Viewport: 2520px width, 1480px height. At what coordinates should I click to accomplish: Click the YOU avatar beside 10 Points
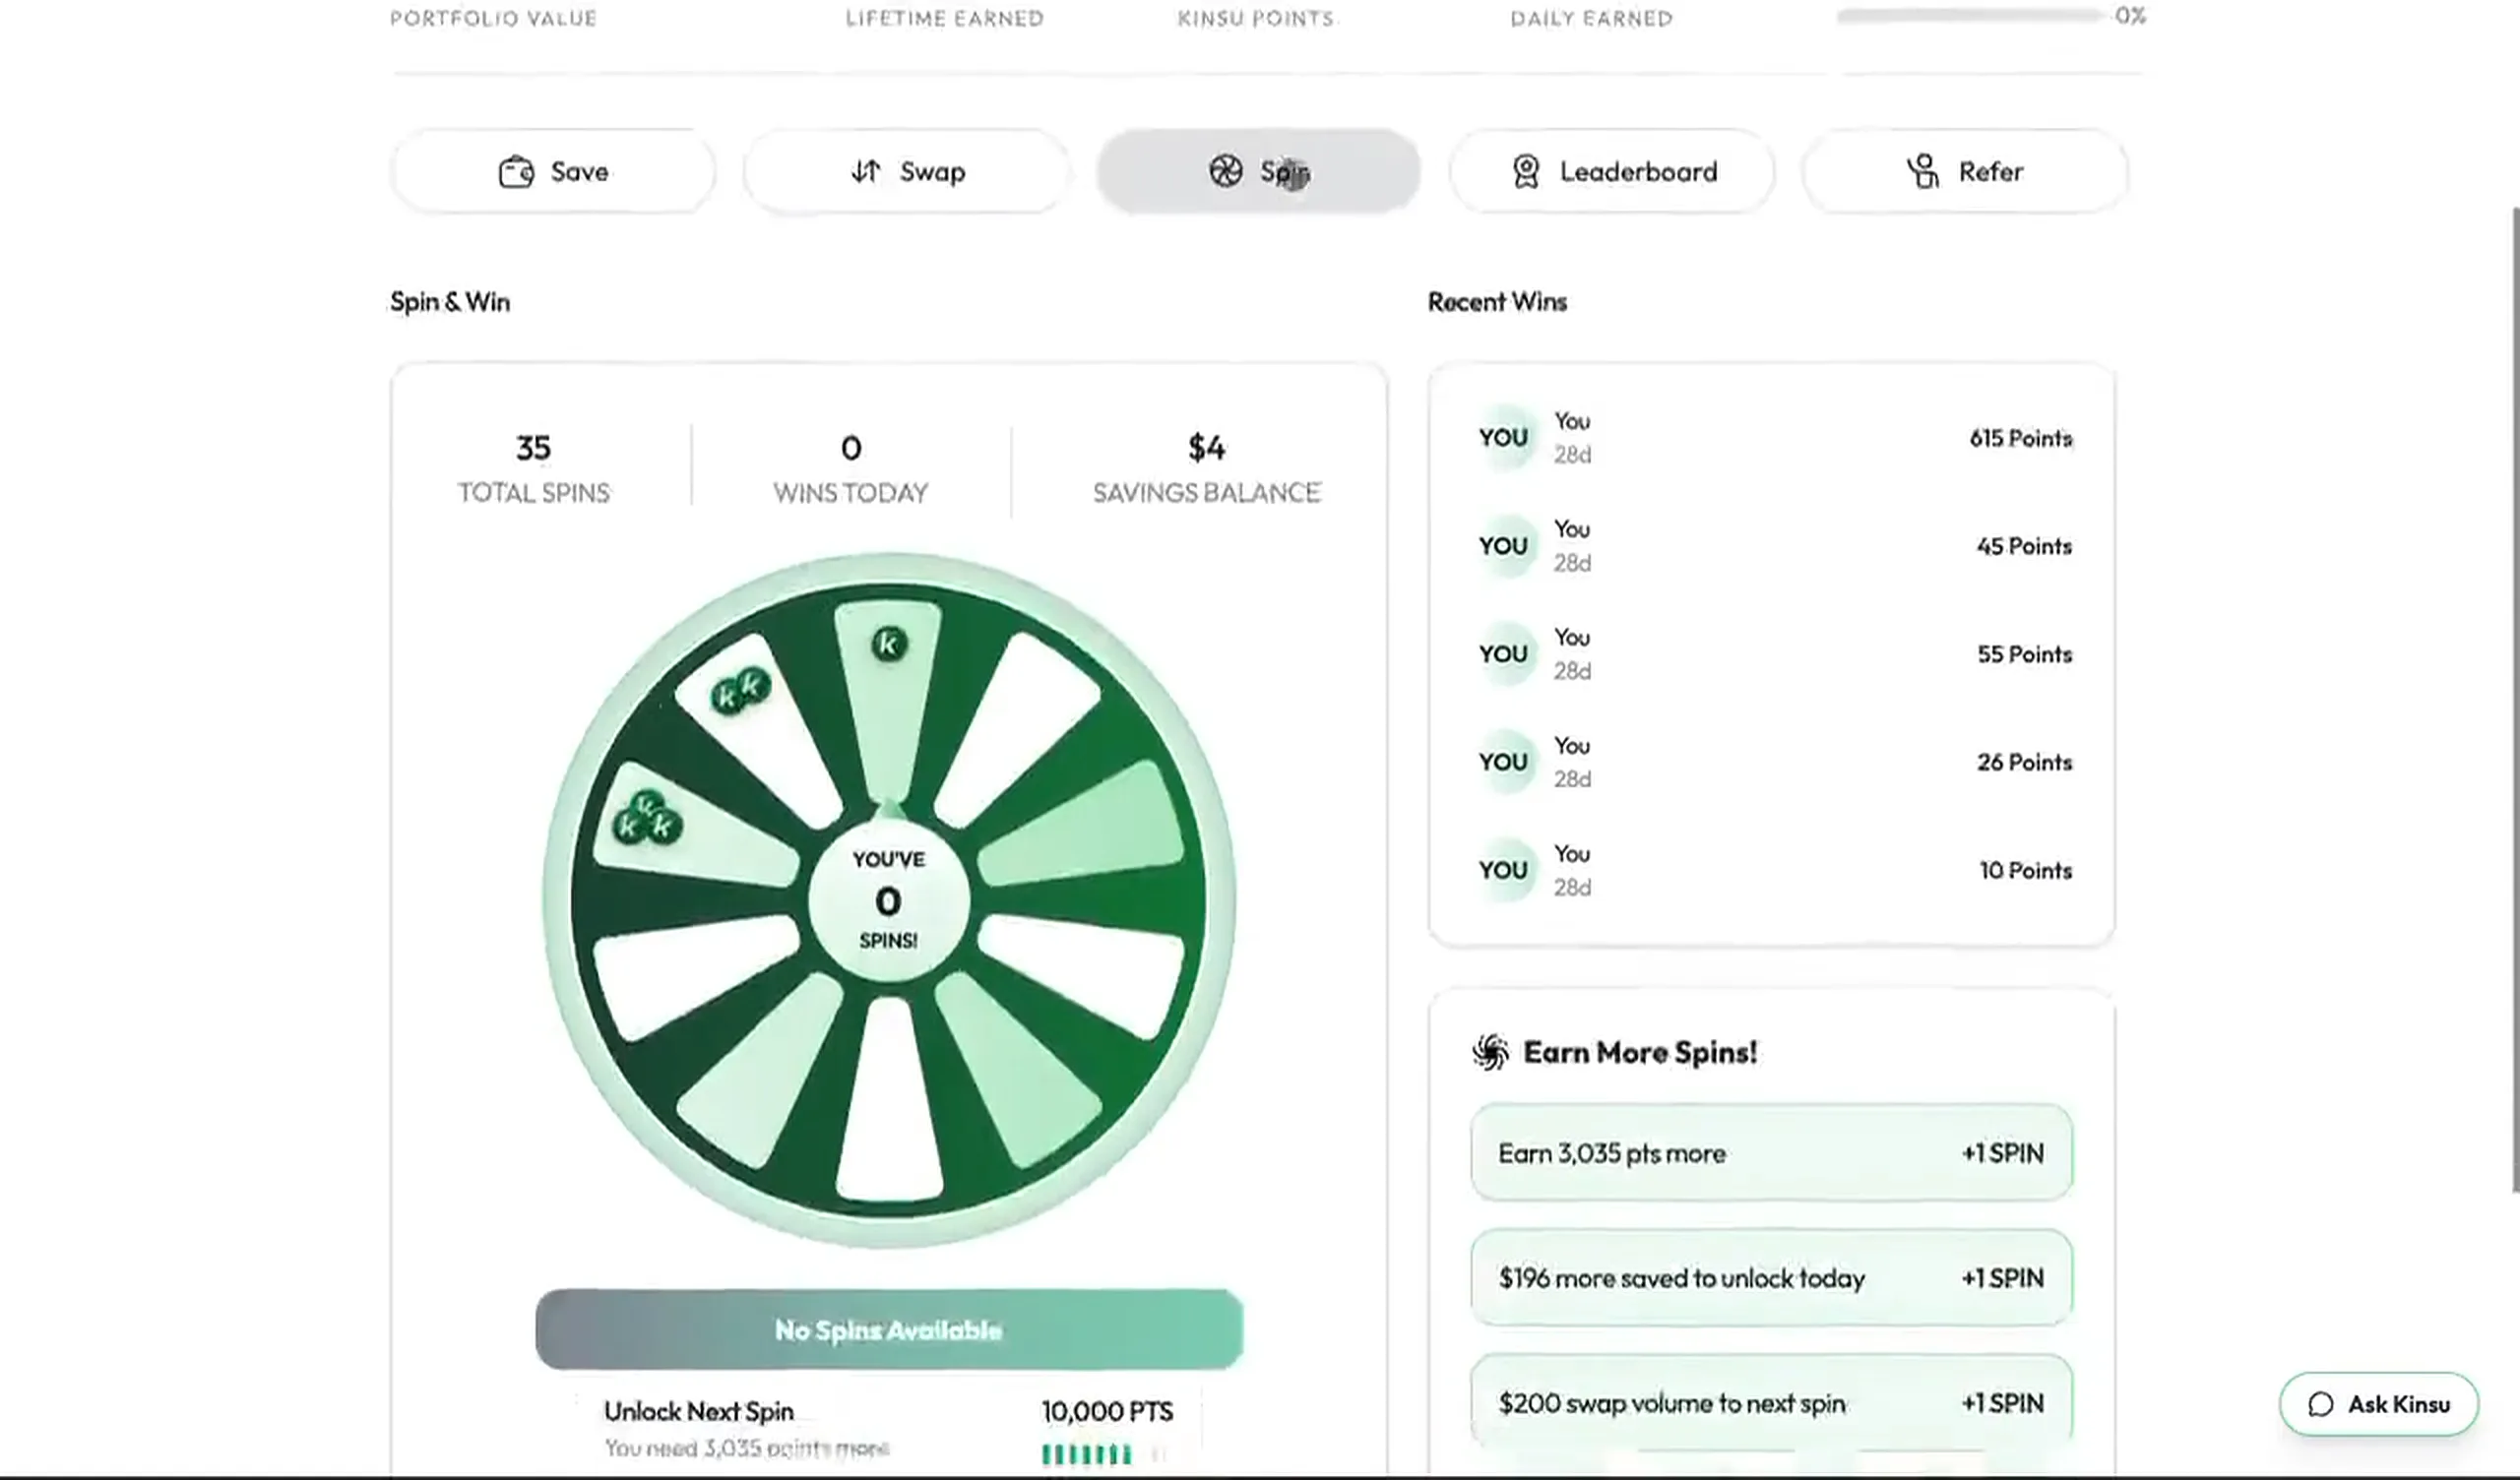1503,869
